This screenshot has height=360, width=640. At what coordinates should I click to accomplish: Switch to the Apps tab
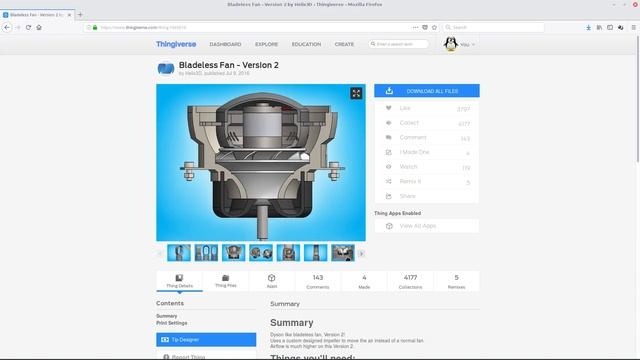(x=272, y=281)
